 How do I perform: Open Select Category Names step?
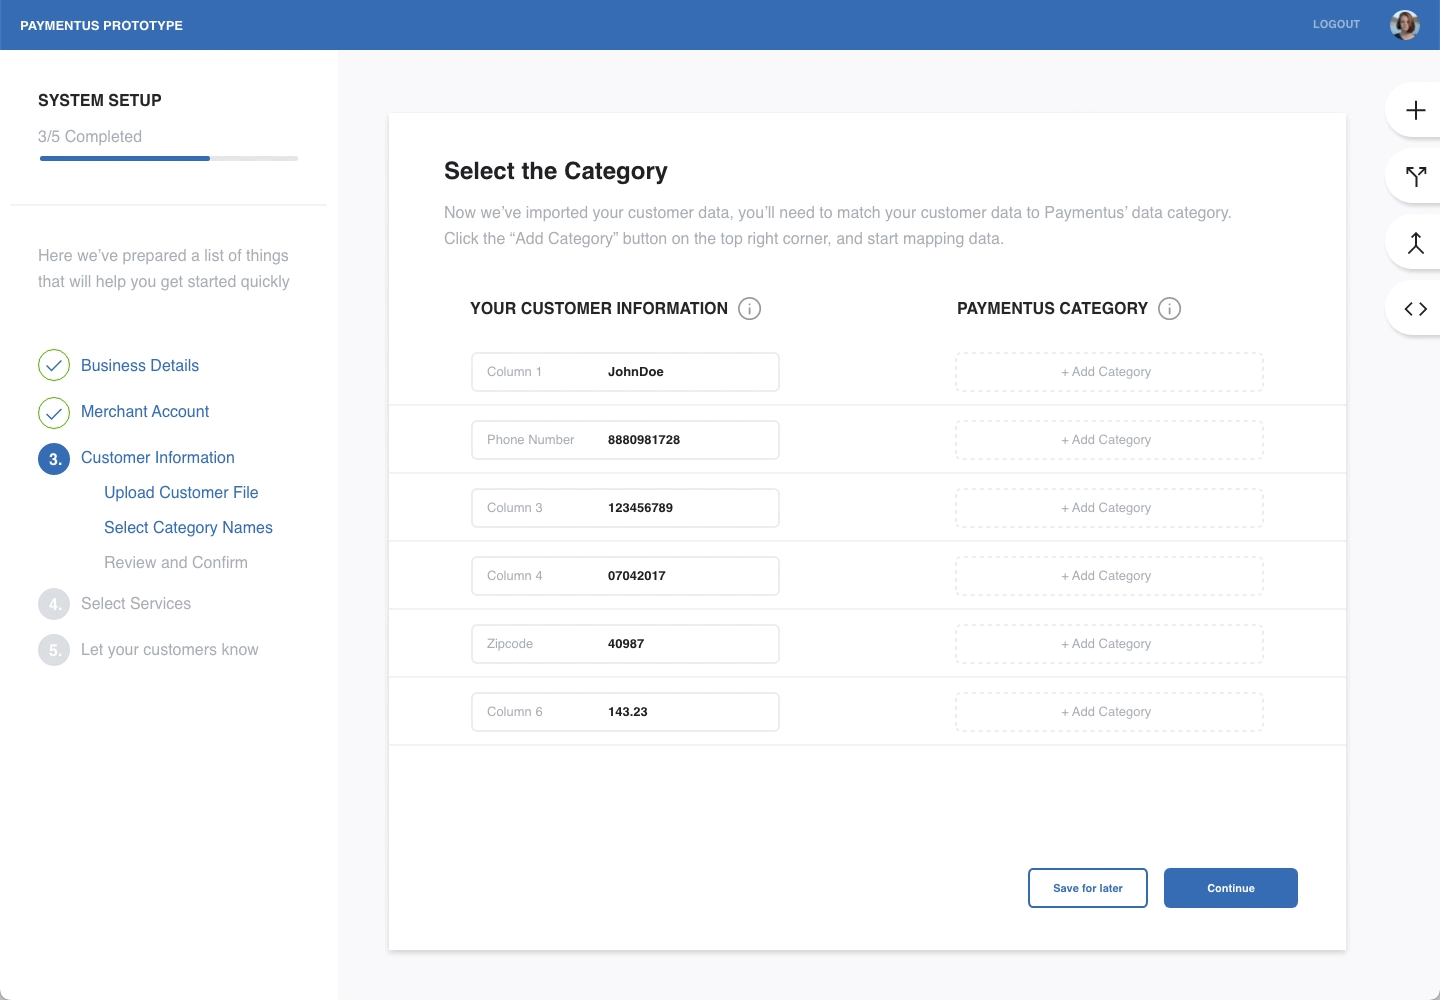point(188,527)
